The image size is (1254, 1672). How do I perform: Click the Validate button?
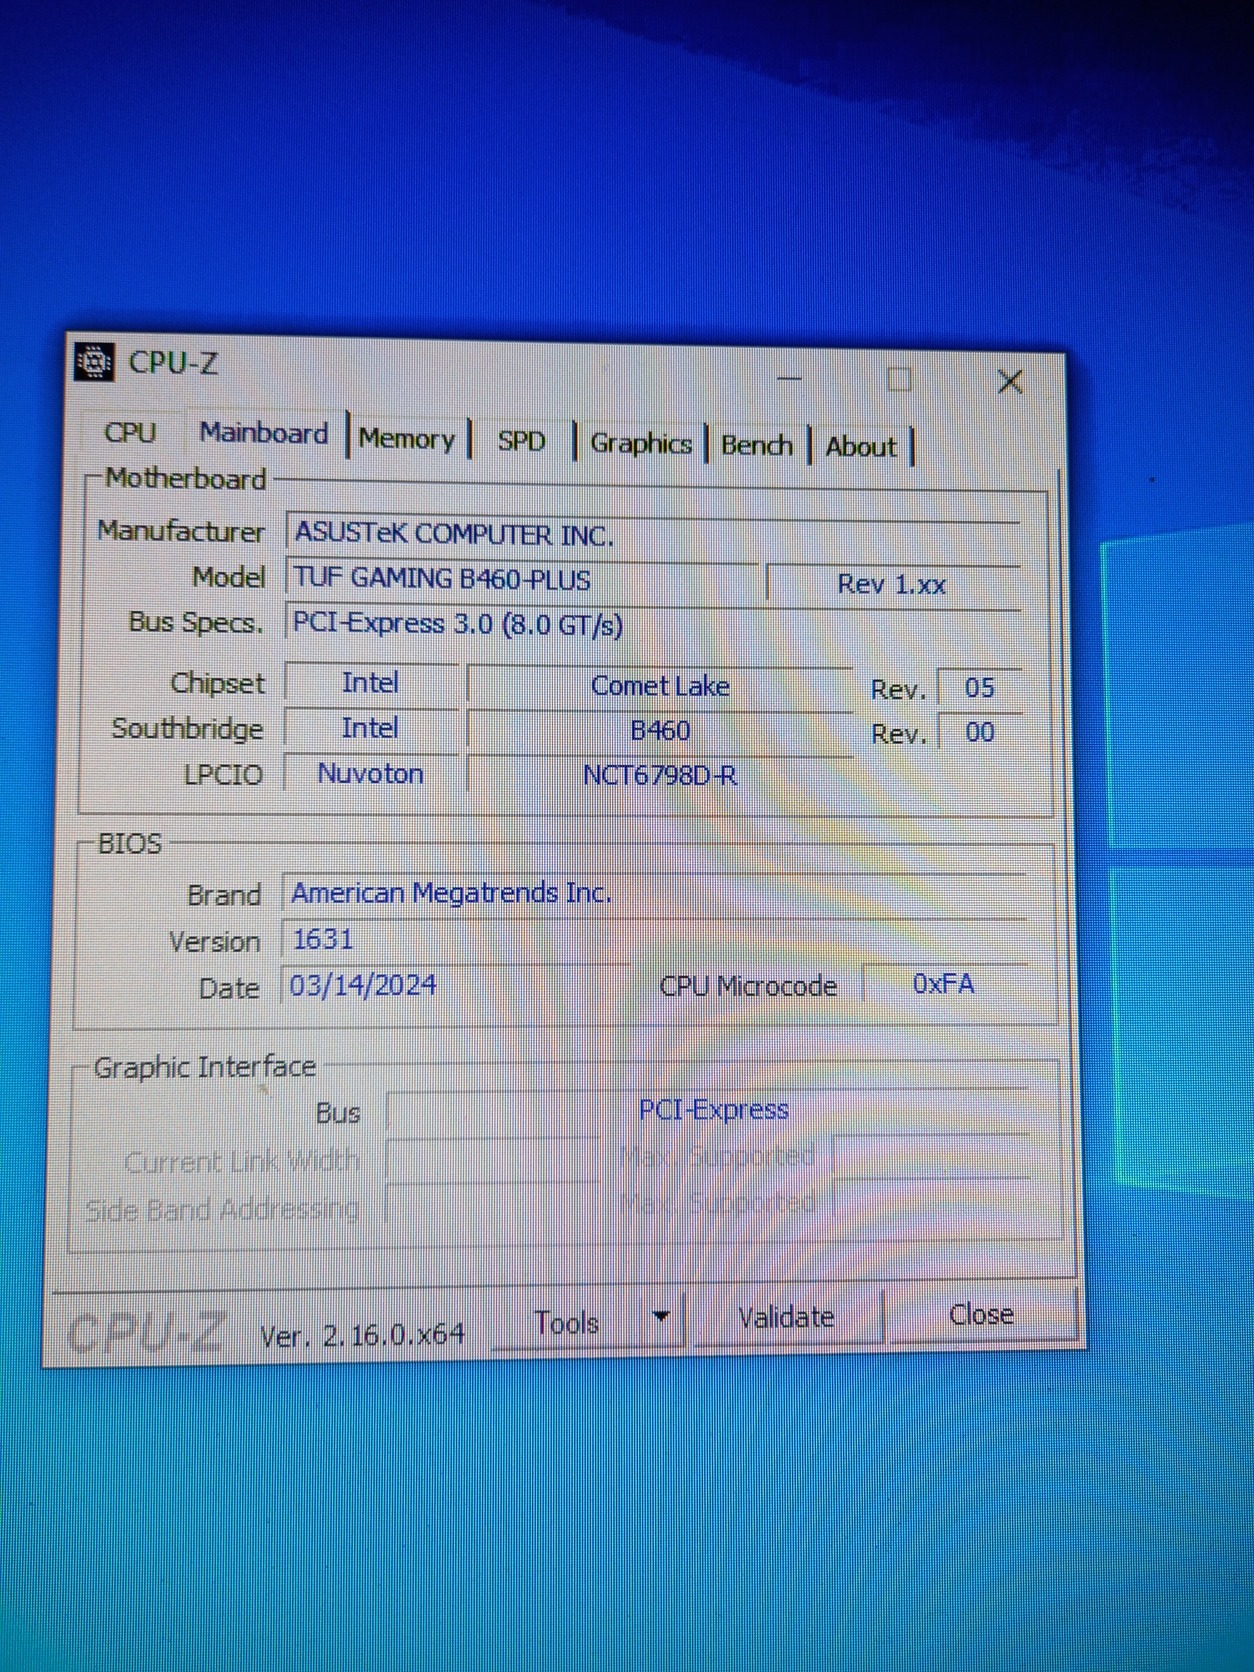[x=787, y=1317]
